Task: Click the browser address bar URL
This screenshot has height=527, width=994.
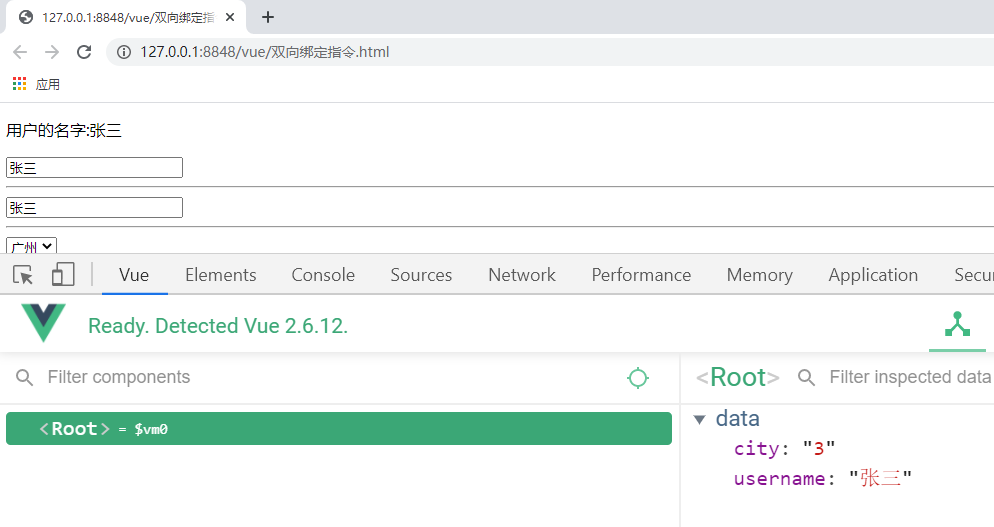Action: (x=265, y=52)
